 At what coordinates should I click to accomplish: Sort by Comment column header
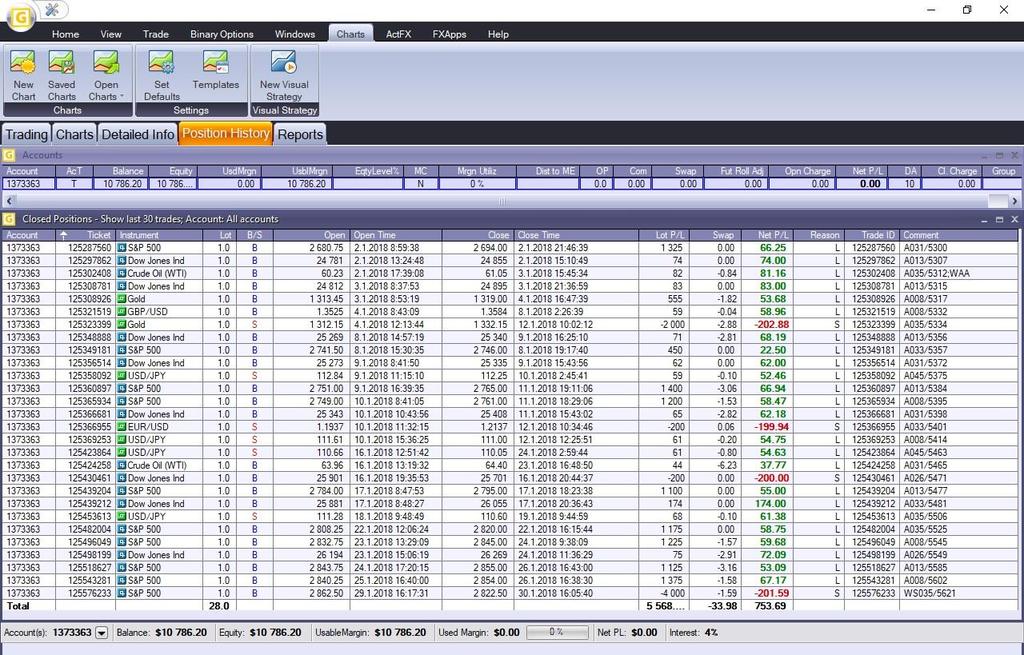coord(959,235)
